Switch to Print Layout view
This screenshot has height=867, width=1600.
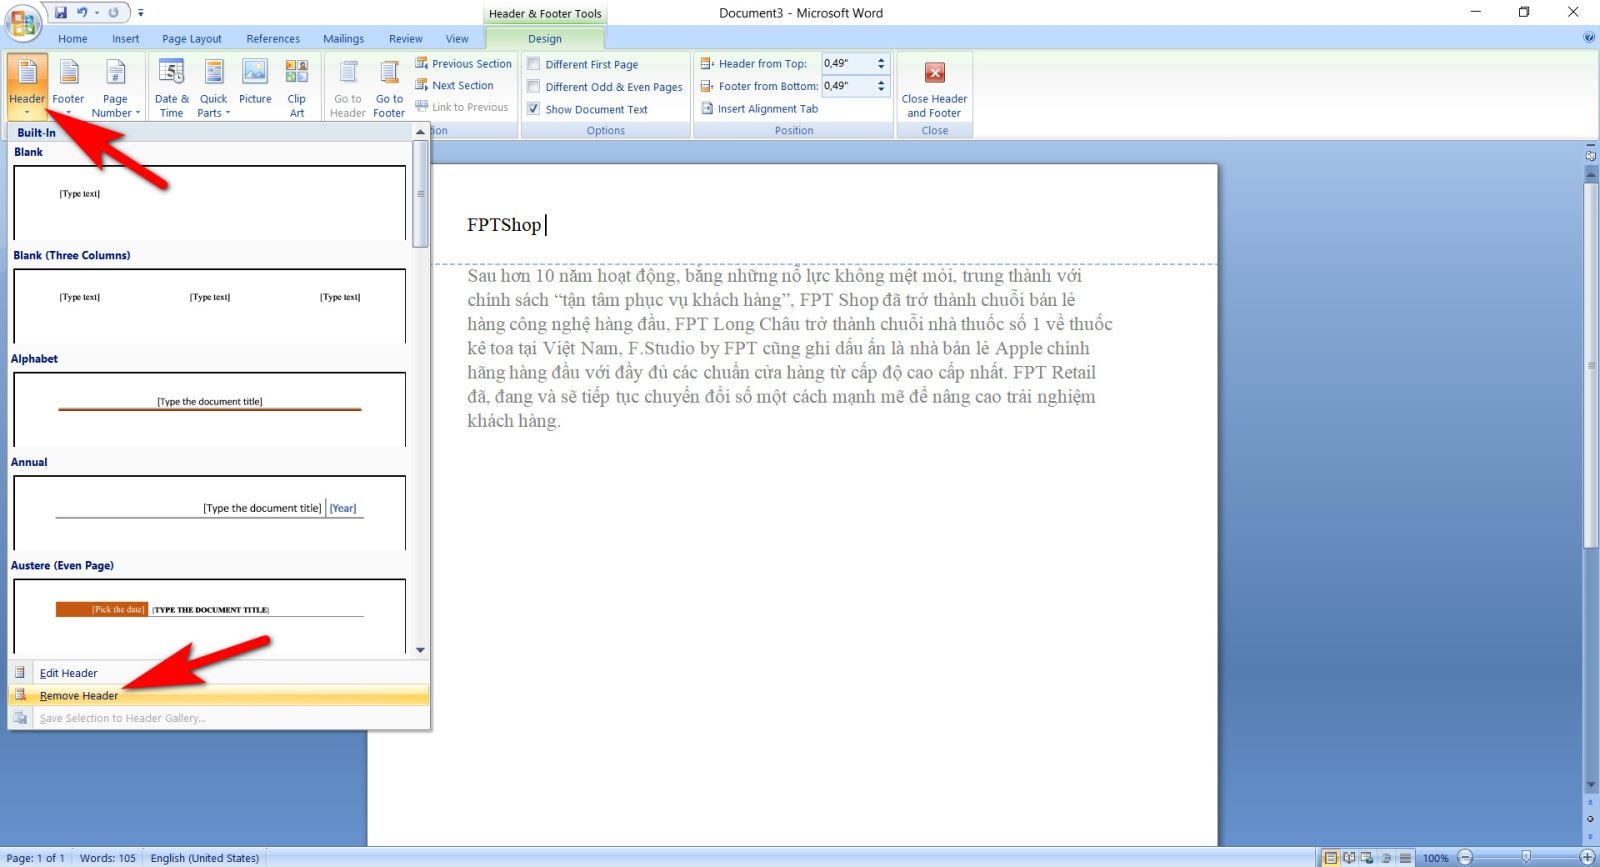[x=1330, y=858]
